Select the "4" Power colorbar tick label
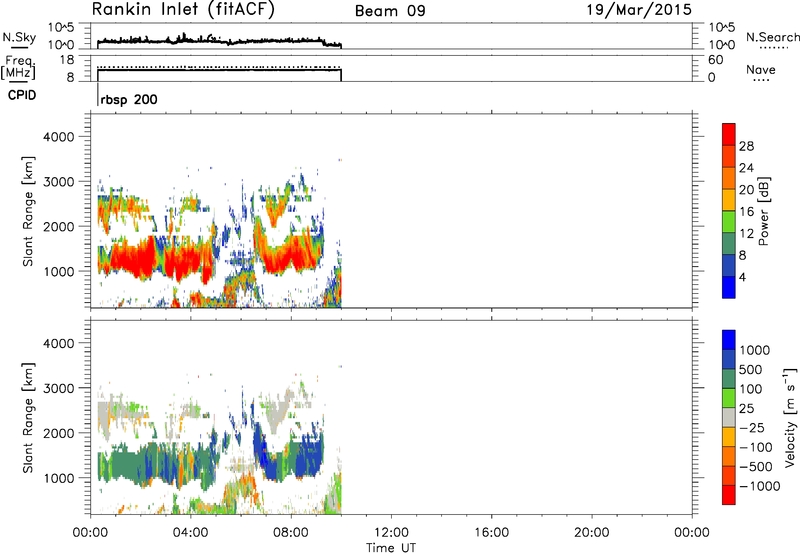Image resolution: width=800 pixels, height=554 pixels. point(742,277)
